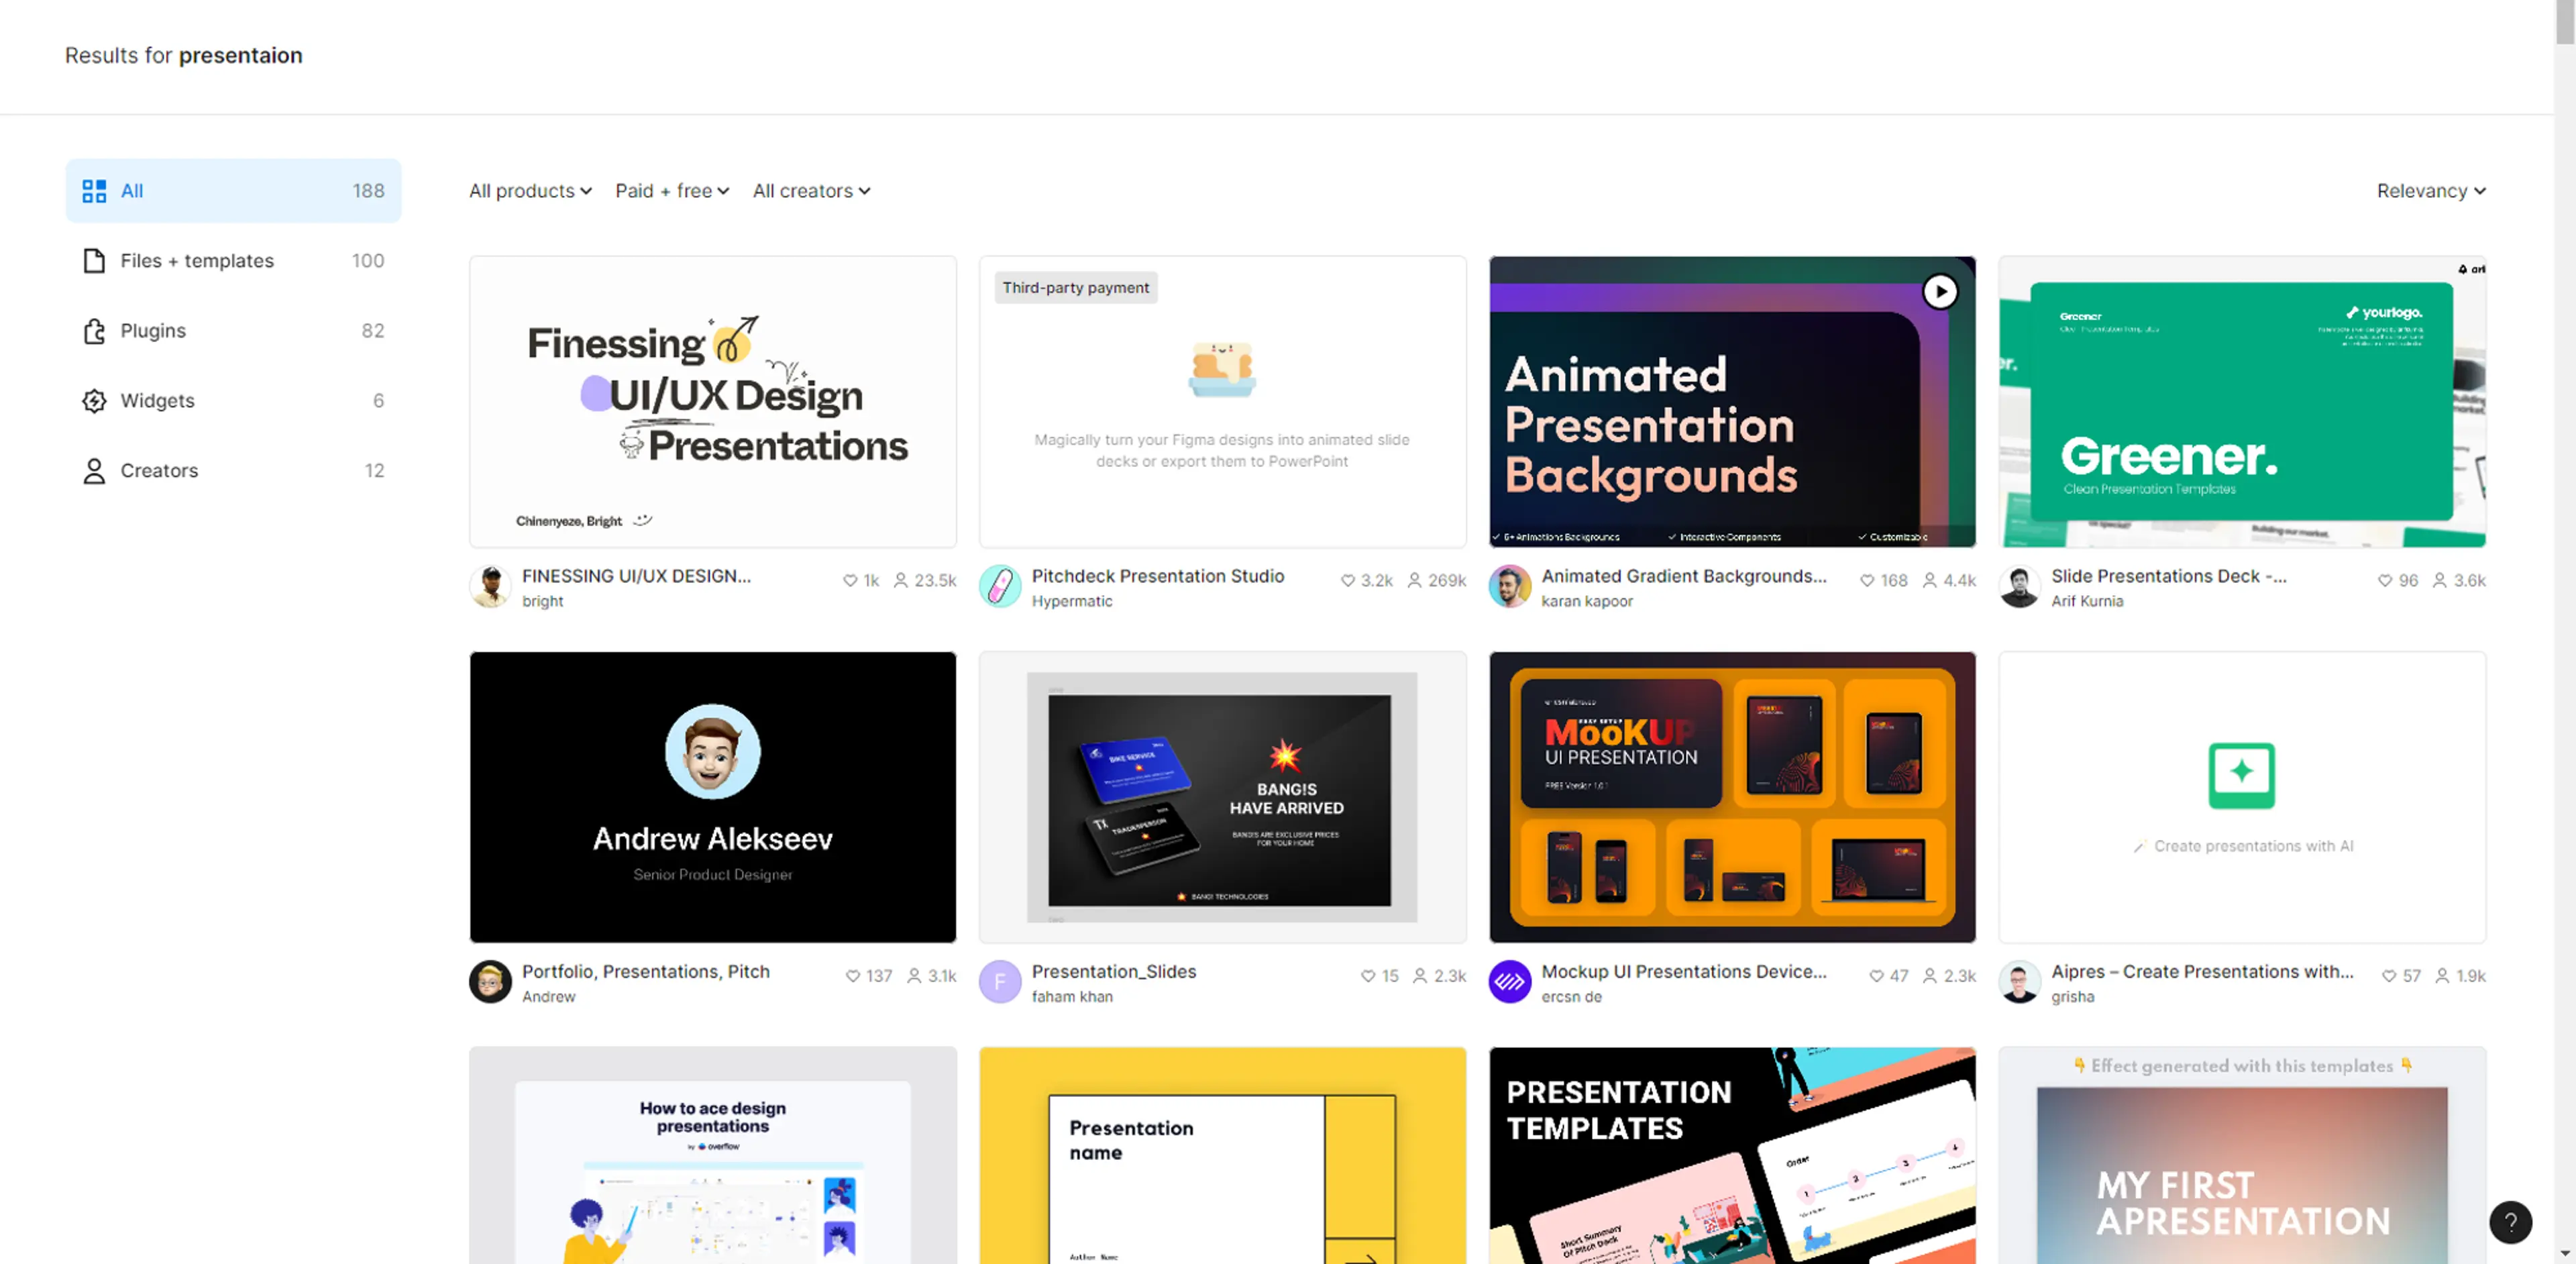
Task: Click the Files + templates document icon
Action: tap(94, 261)
